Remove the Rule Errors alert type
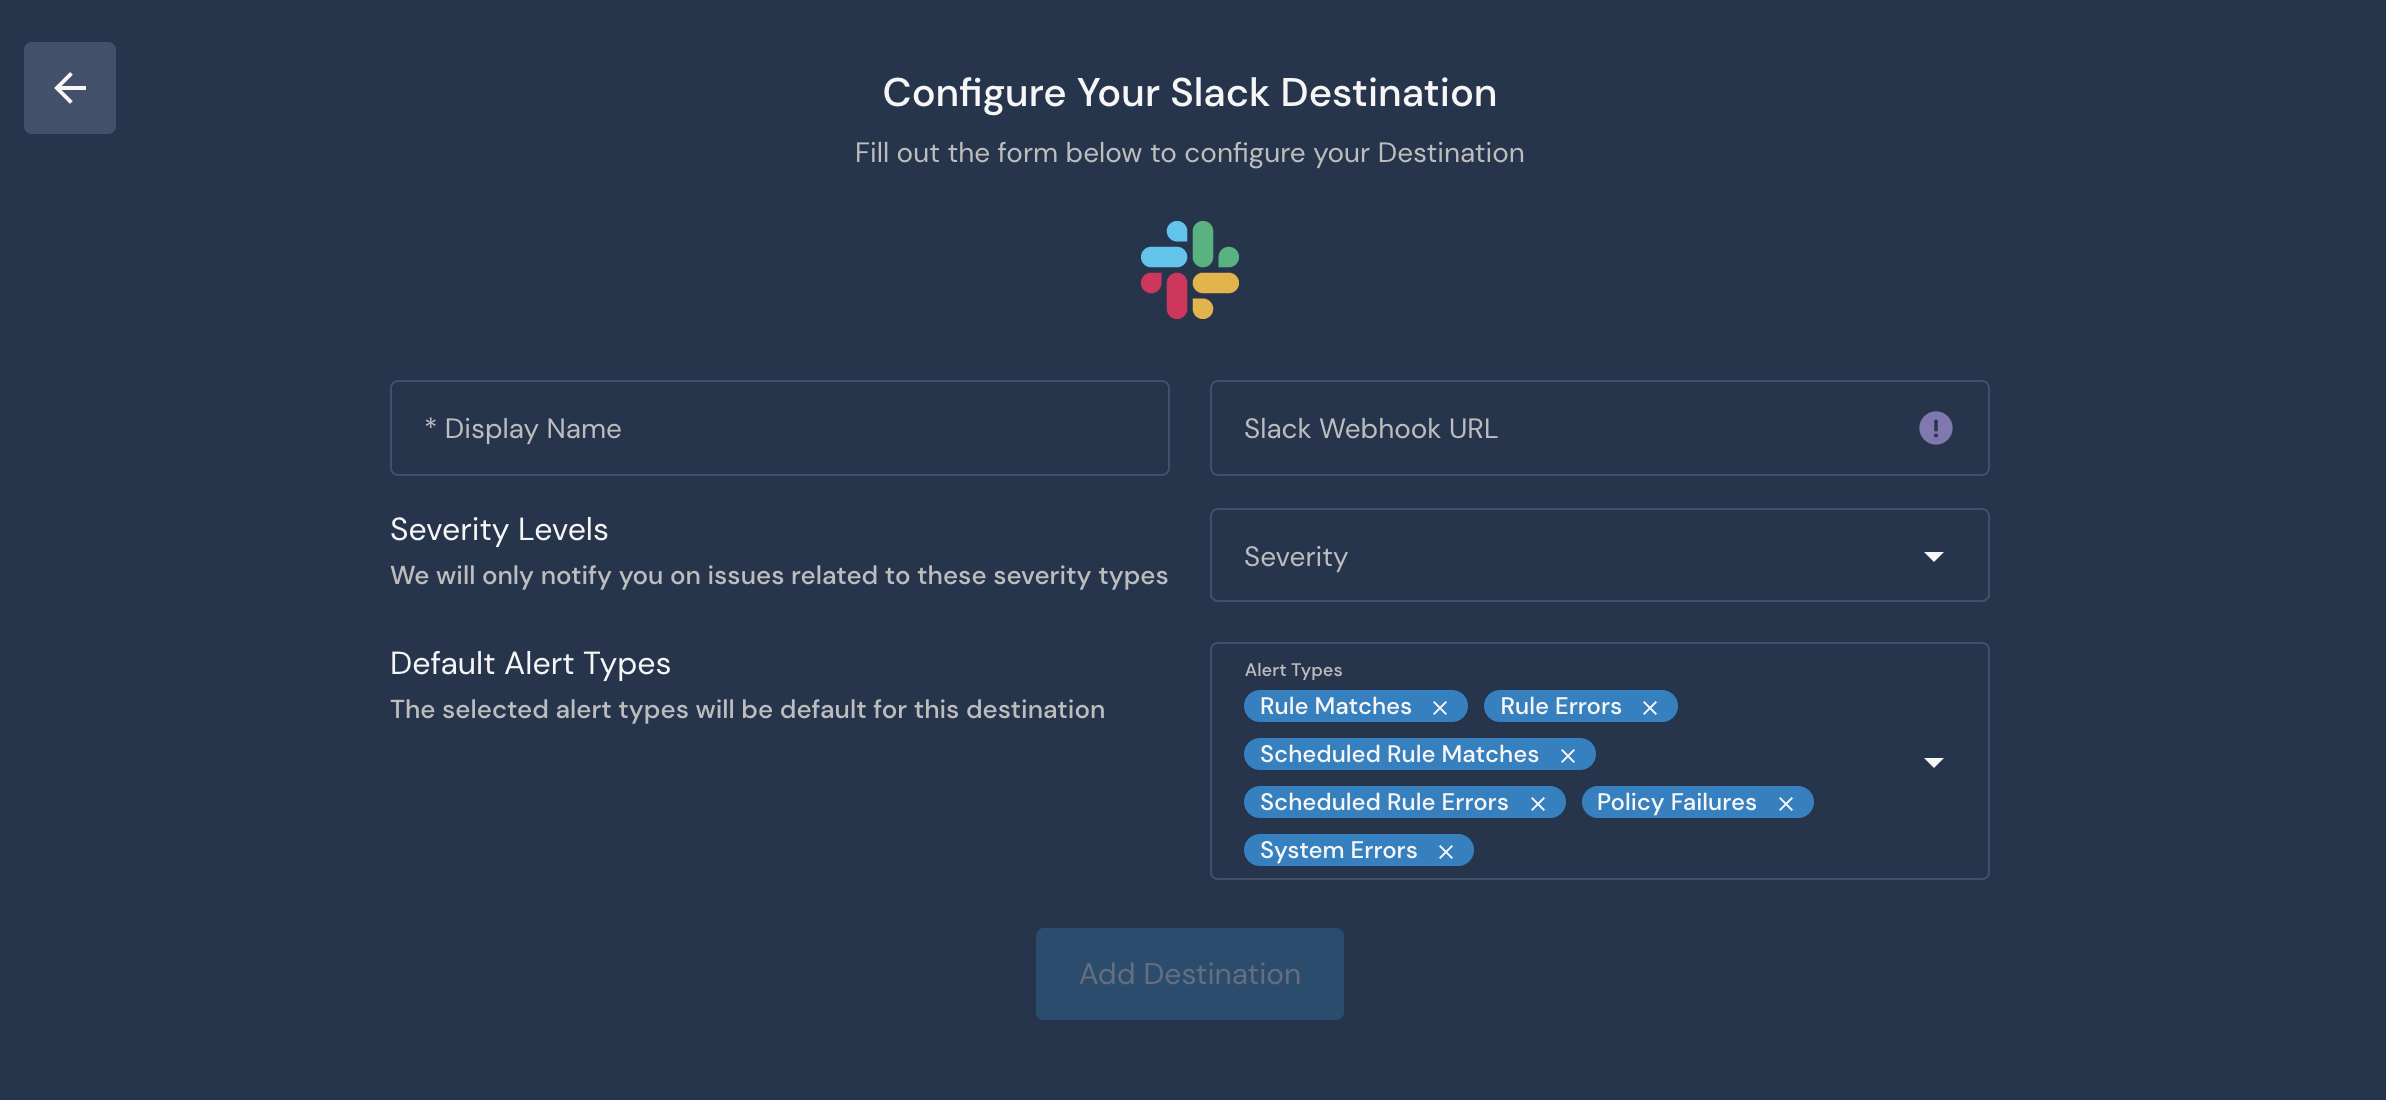The width and height of the screenshot is (2386, 1100). (x=1650, y=706)
